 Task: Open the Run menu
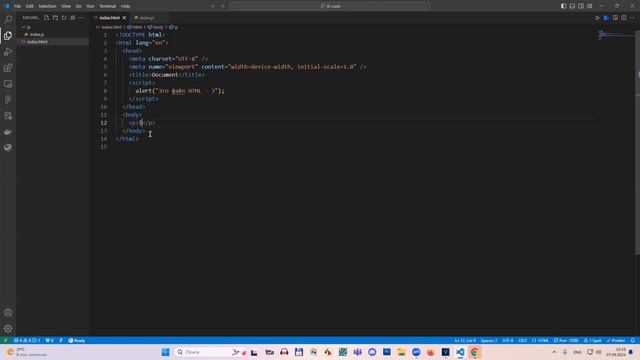point(90,6)
